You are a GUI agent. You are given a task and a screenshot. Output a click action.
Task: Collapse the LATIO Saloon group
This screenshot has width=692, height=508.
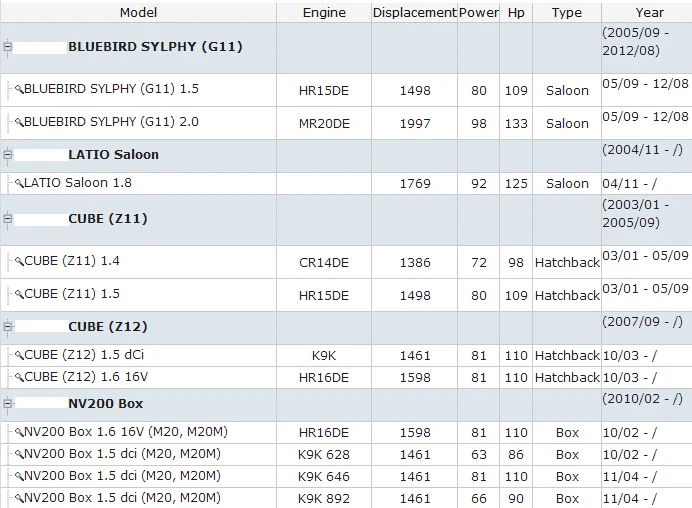click(x=8, y=154)
